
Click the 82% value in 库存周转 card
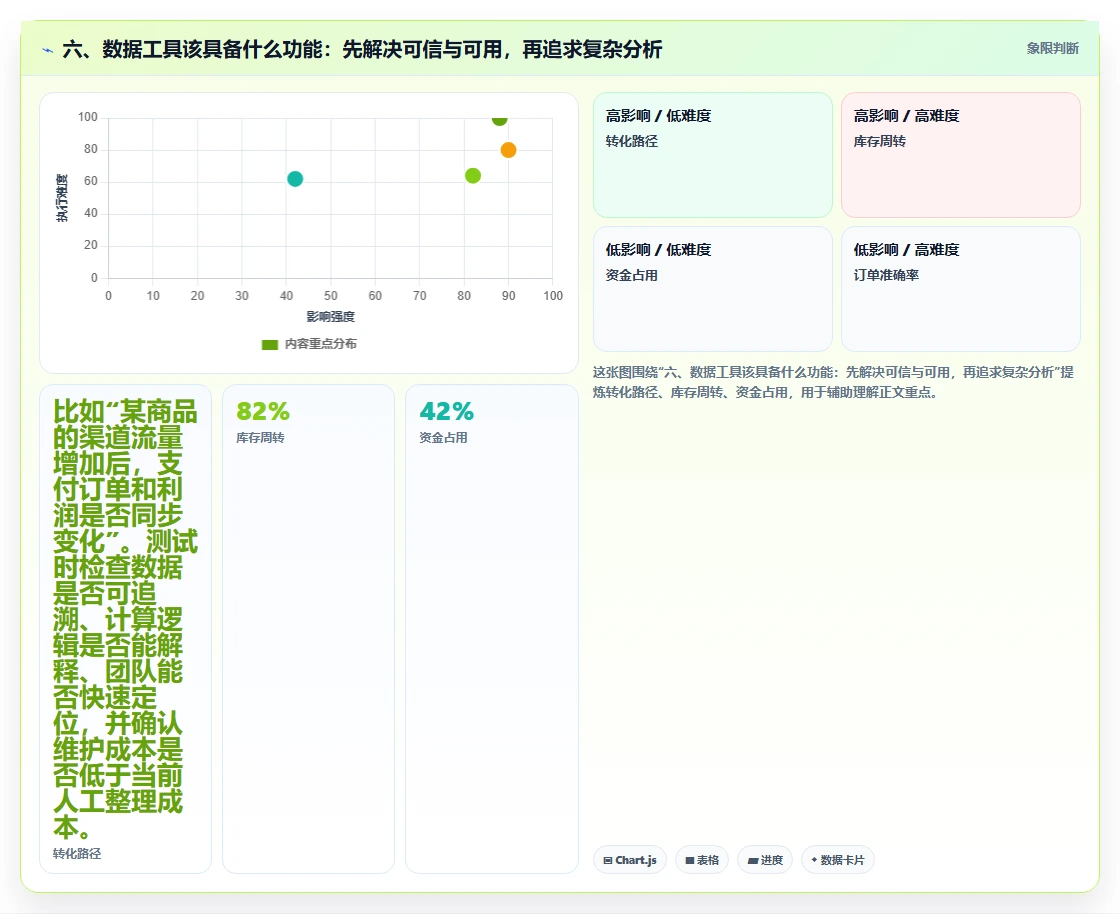click(263, 411)
